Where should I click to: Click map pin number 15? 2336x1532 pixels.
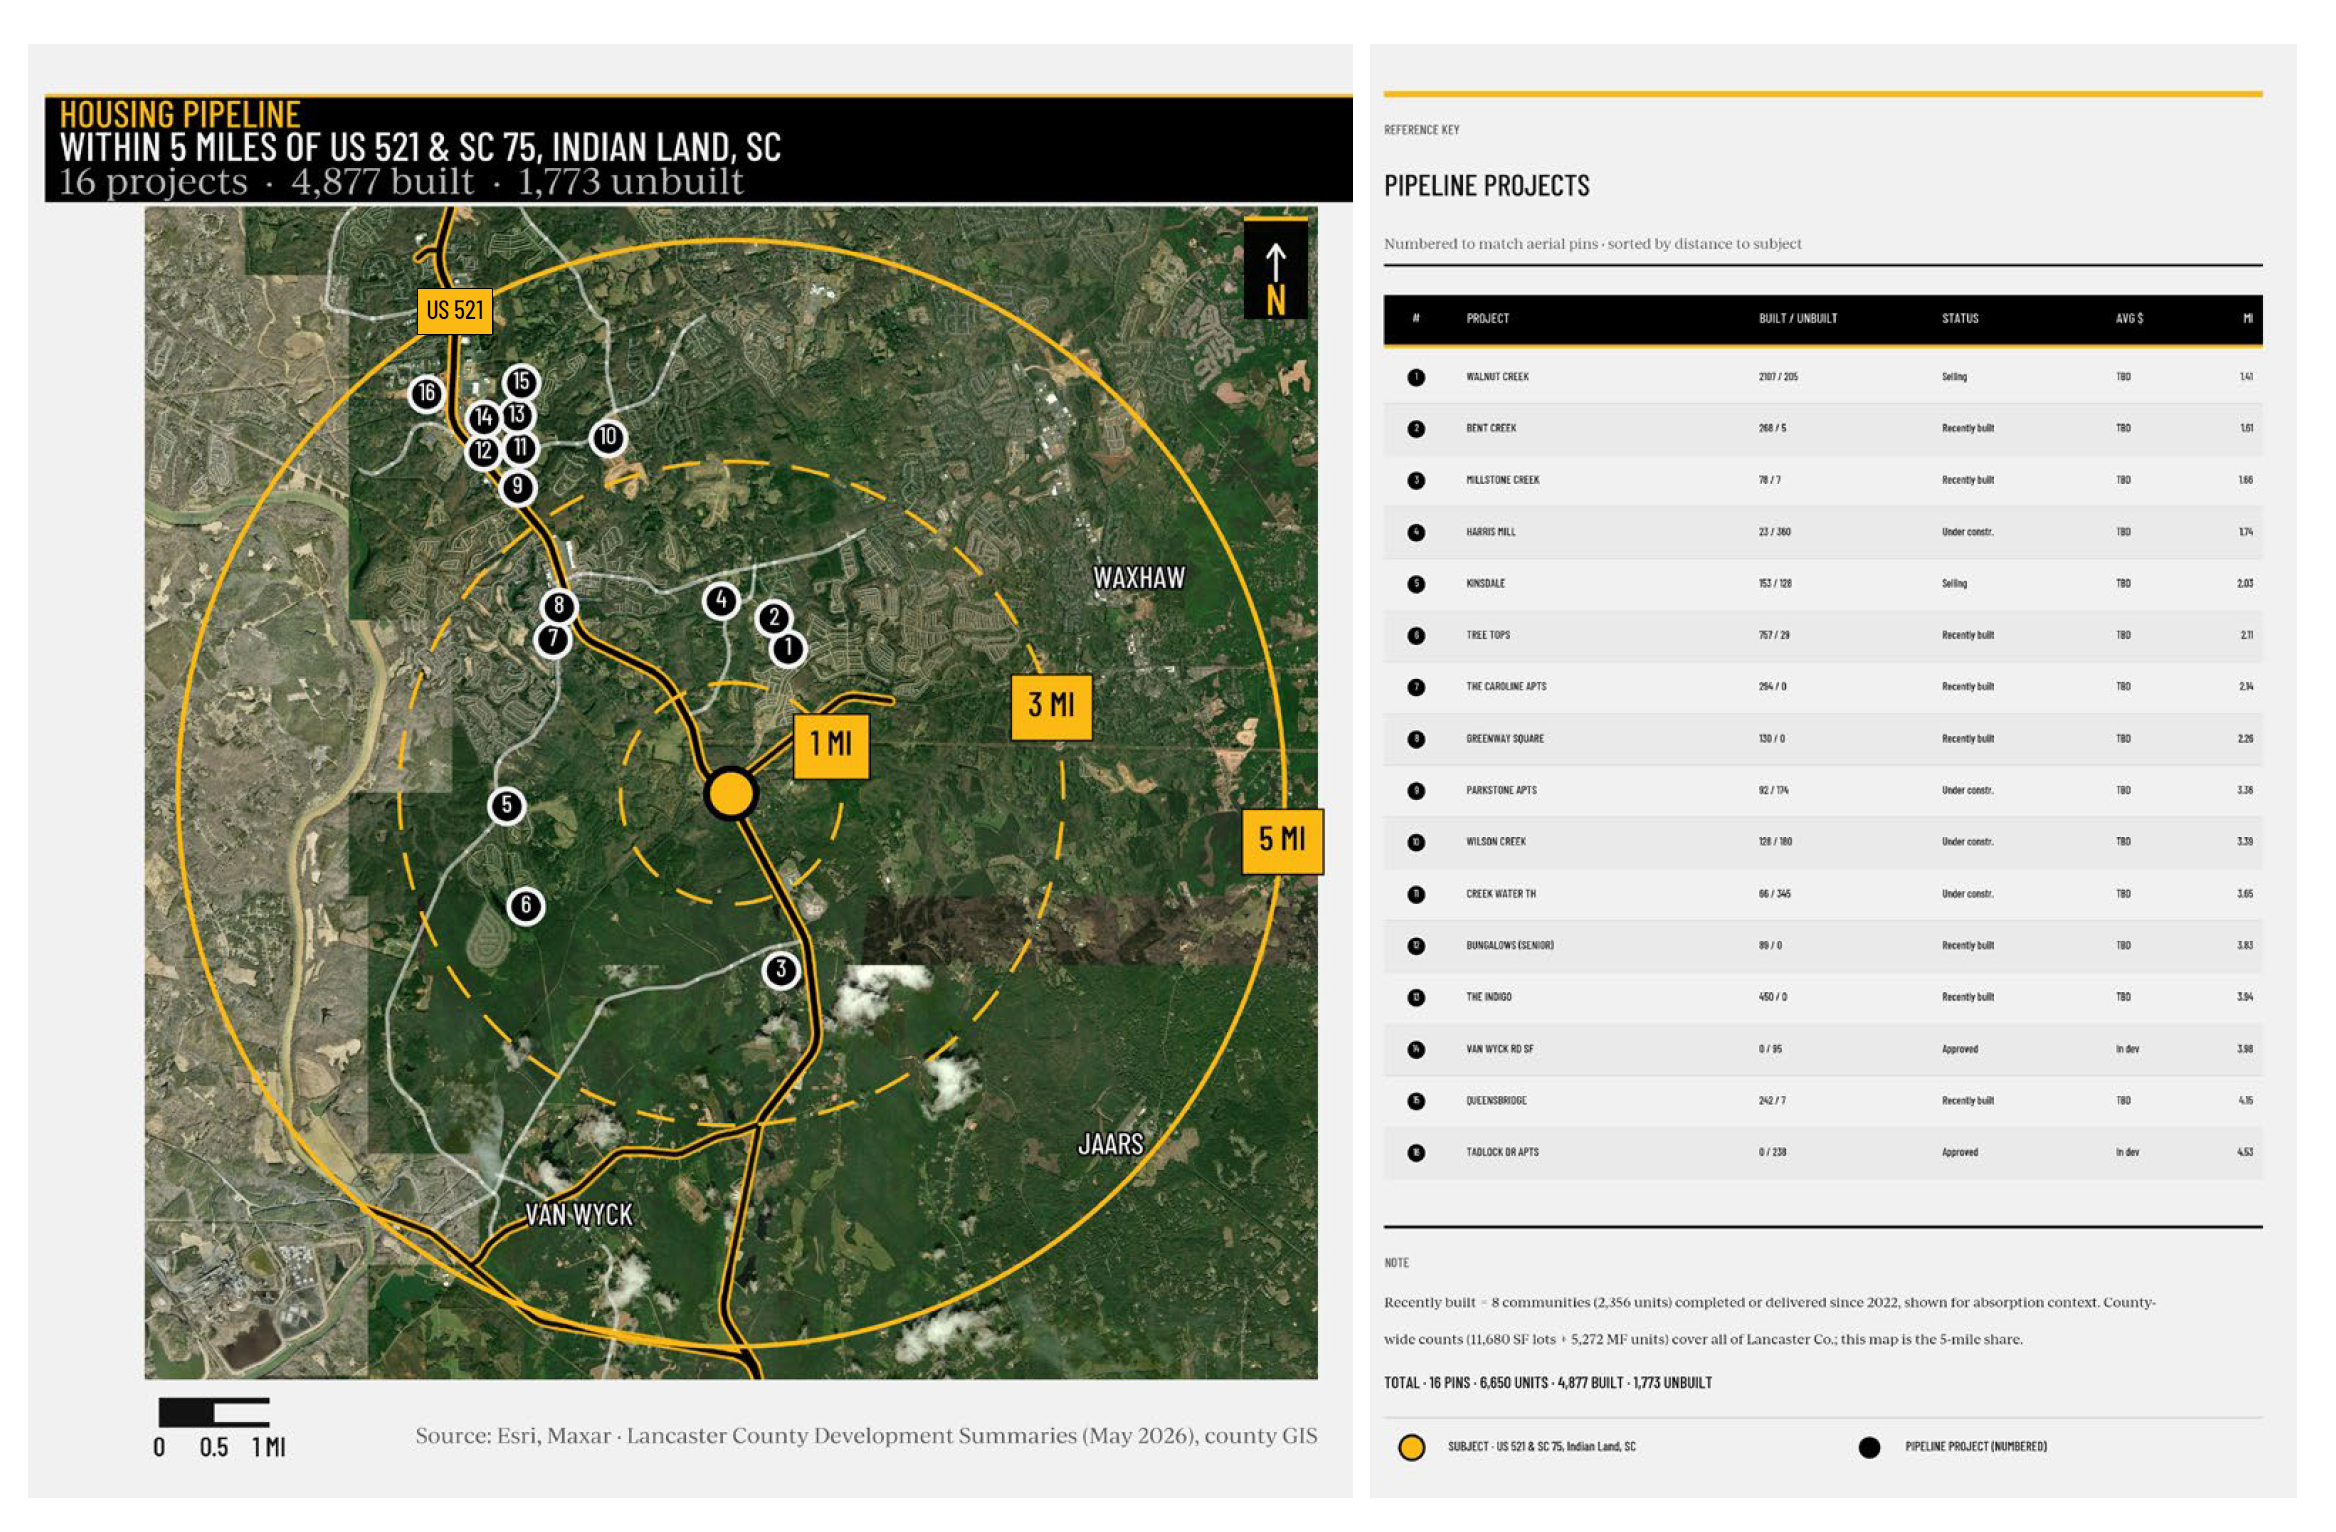click(521, 381)
